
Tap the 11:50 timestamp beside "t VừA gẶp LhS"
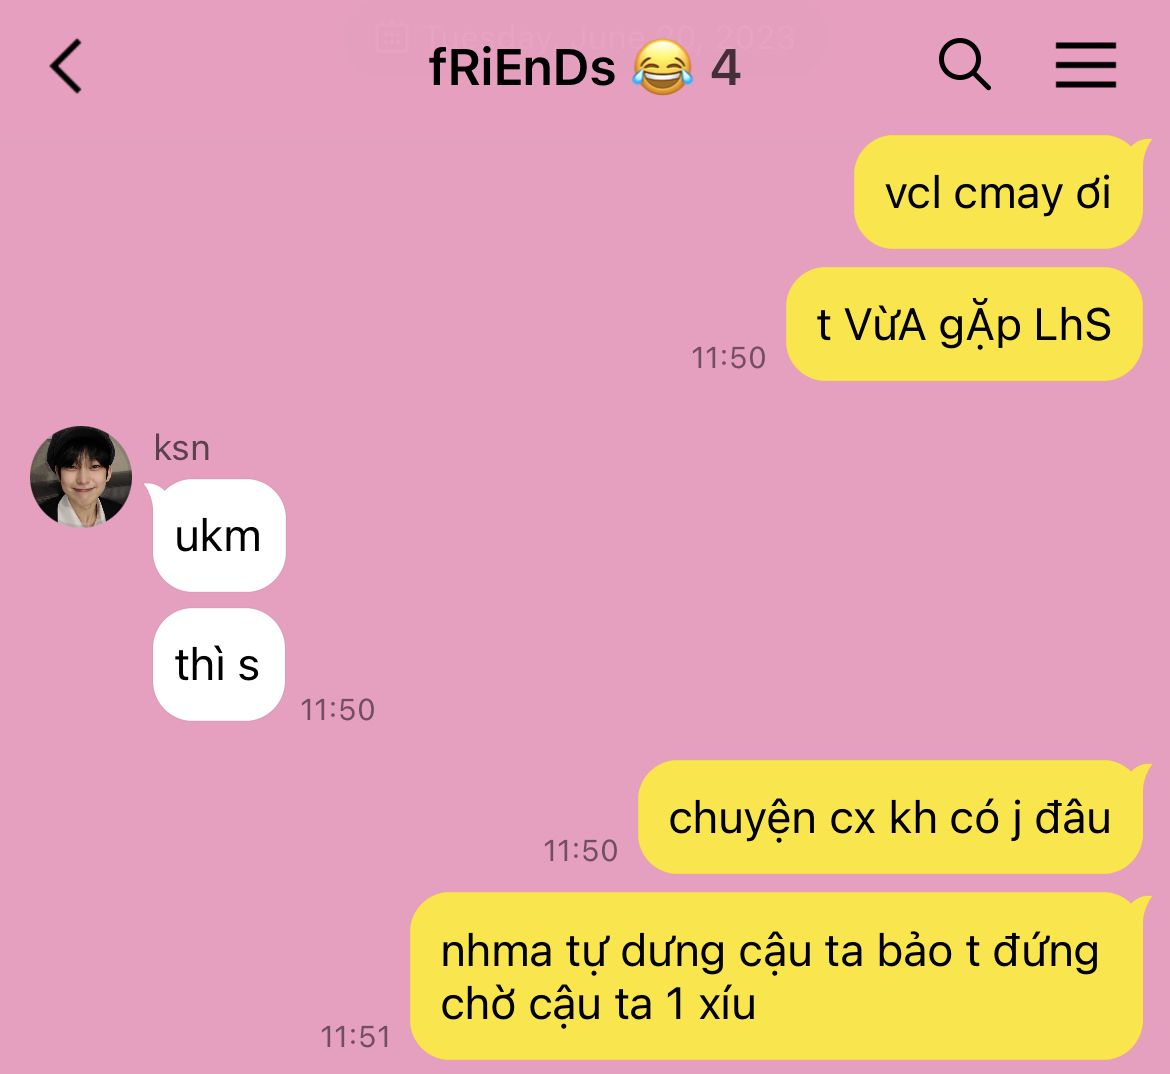(x=728, y=358)
